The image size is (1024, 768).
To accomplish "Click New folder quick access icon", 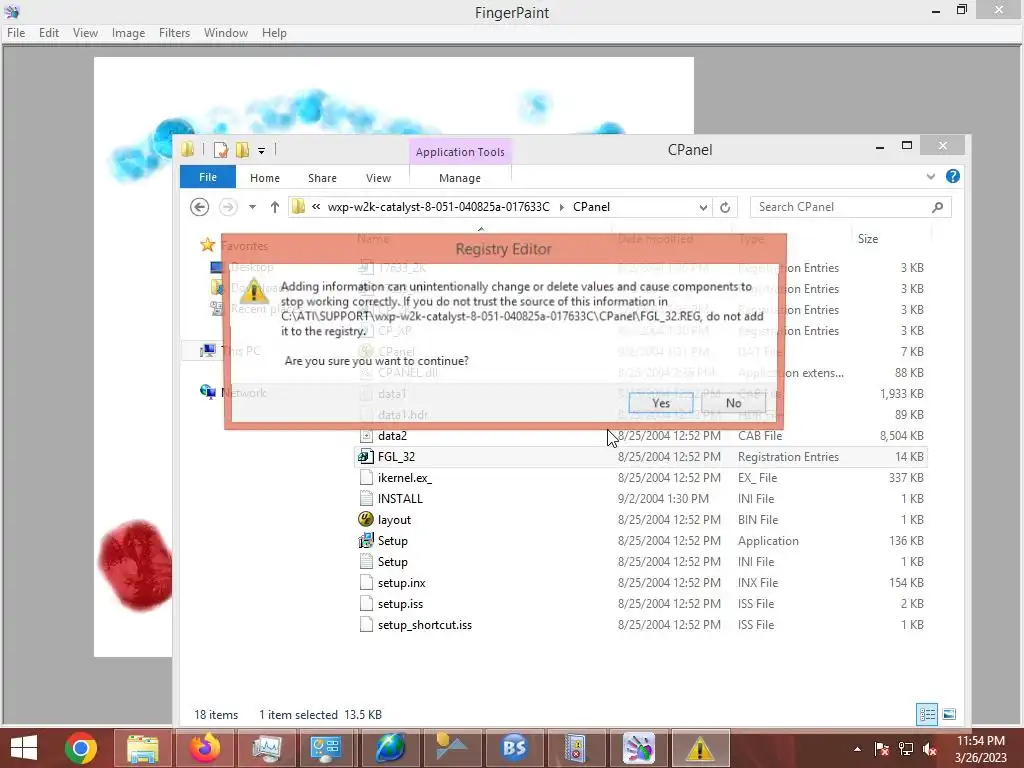I will pyautogui.click(x=242, y=150).
